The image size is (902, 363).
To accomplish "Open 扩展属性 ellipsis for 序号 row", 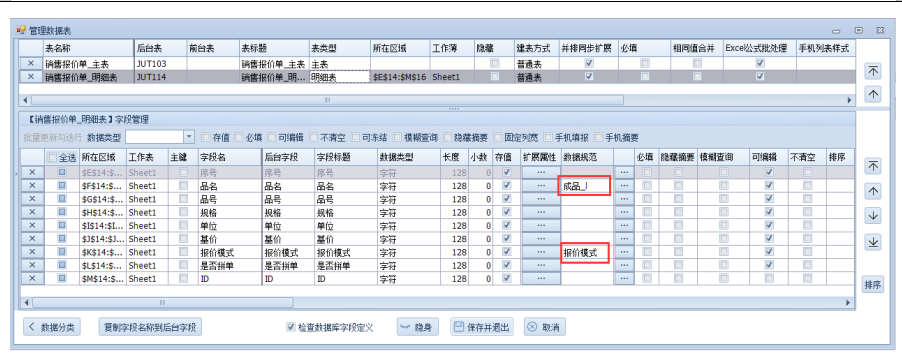I will click(x=541, y=172).
